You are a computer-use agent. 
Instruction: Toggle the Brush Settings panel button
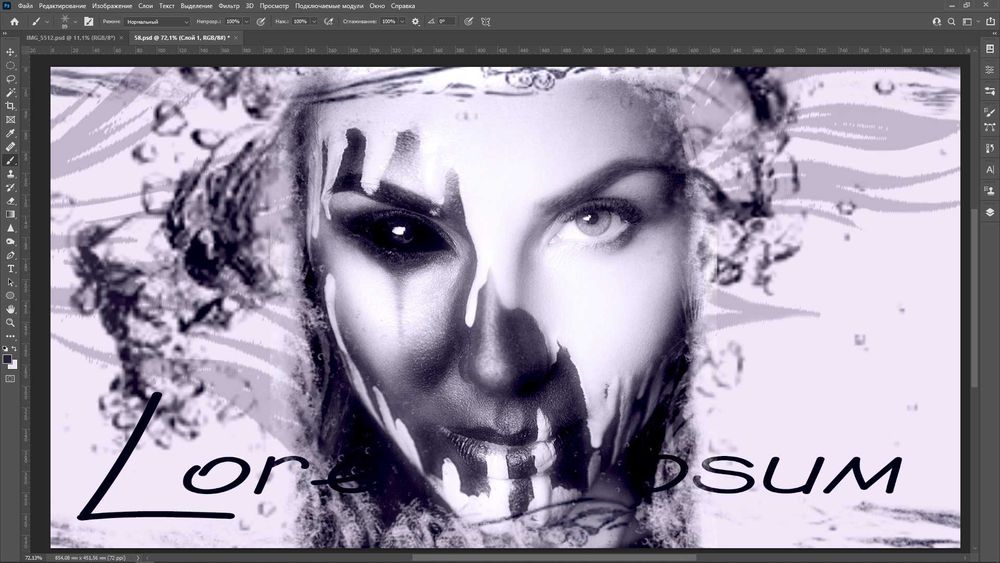[x=89, y=22]
